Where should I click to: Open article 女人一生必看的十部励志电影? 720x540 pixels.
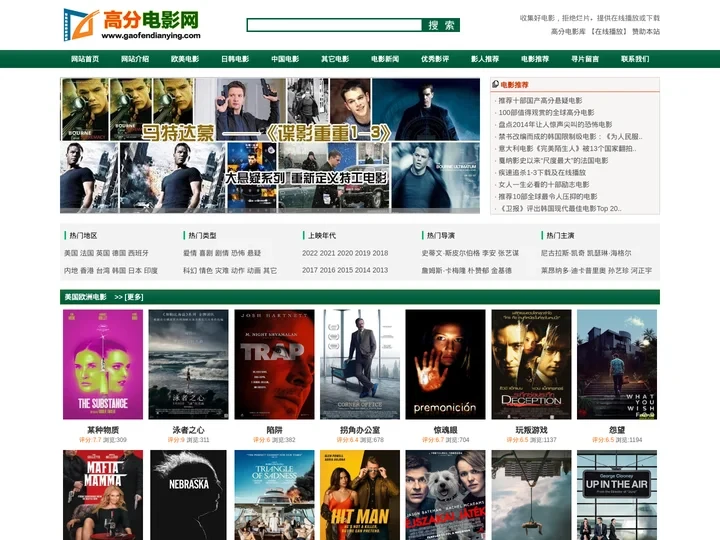point(544,185)
